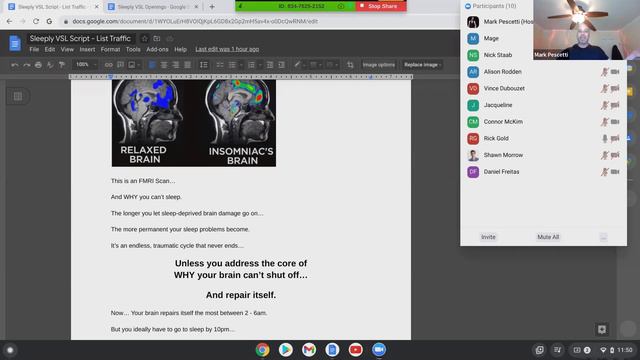Click the browser back arrow
The height and width of the screenshot is (360, 640).
click(x=9, y=21)
